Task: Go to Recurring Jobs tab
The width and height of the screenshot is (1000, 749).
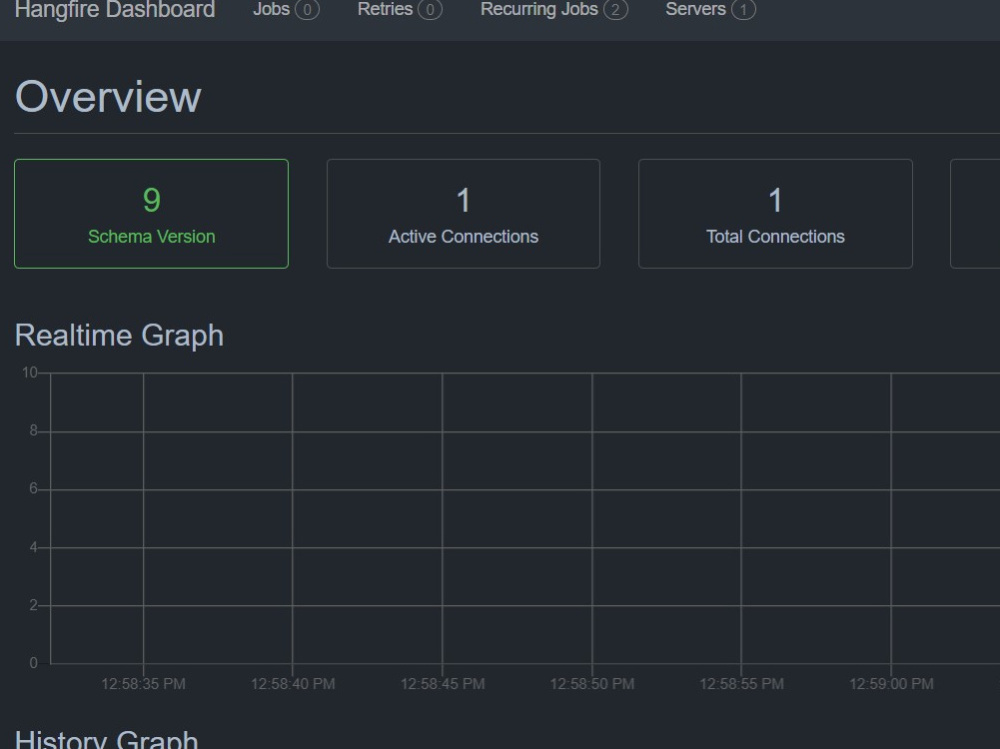Action: click(554, 10)
